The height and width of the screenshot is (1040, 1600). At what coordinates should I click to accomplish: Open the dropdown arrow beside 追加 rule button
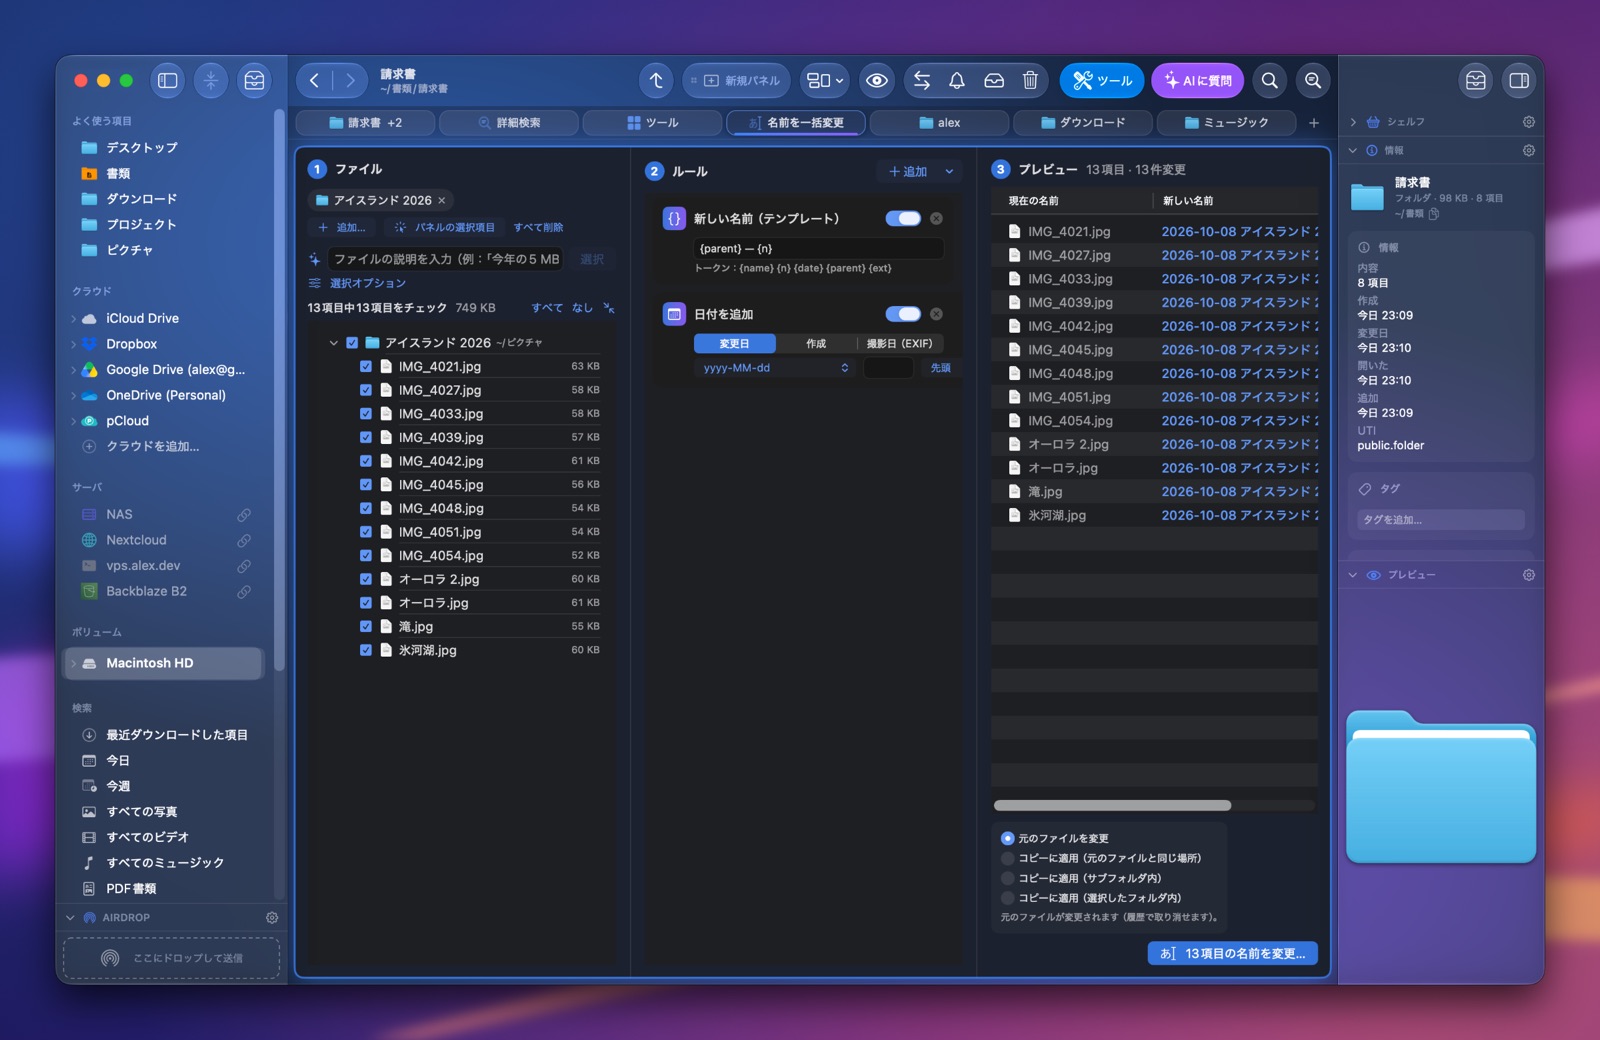(949, 172)
